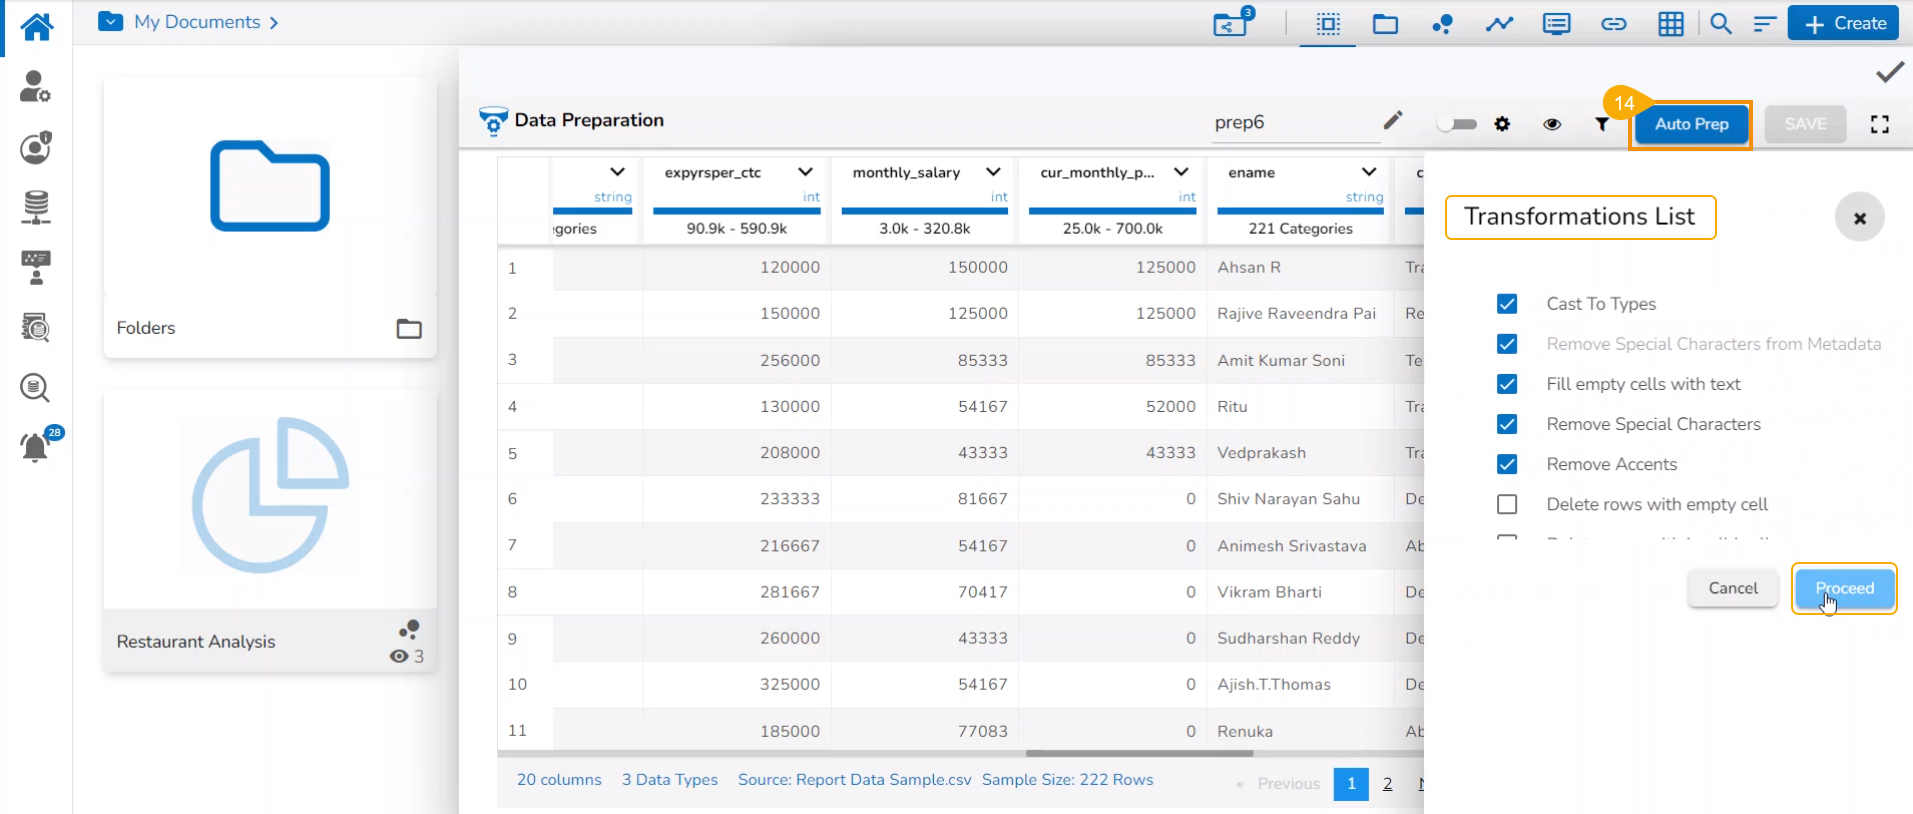The image size is (1913, 814).
Task: Expand the expyrsper_ctc column menu
Action: 805,172
